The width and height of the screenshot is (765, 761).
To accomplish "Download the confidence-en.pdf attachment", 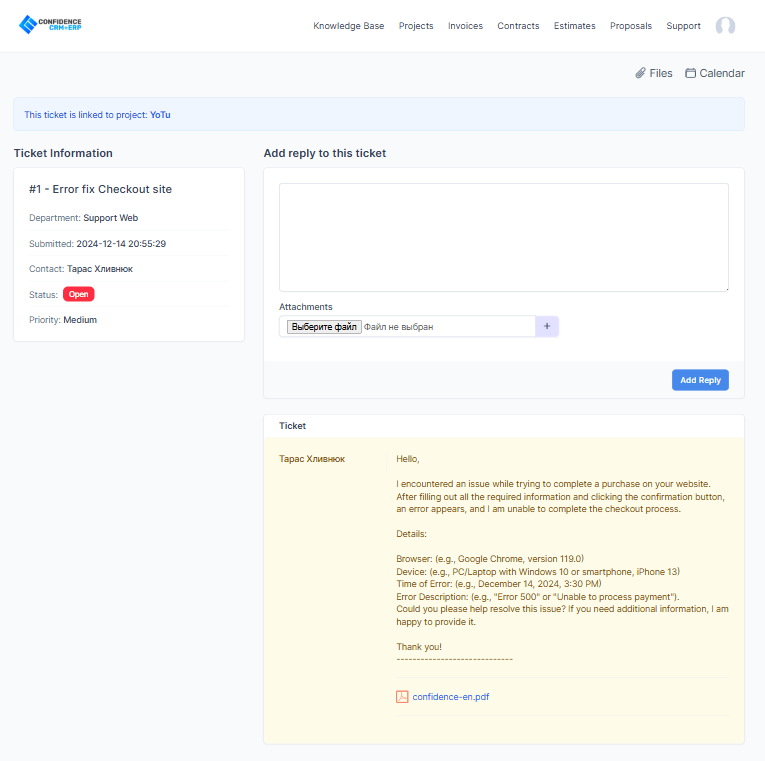I will pyautogui.click(x=450, y=697).
